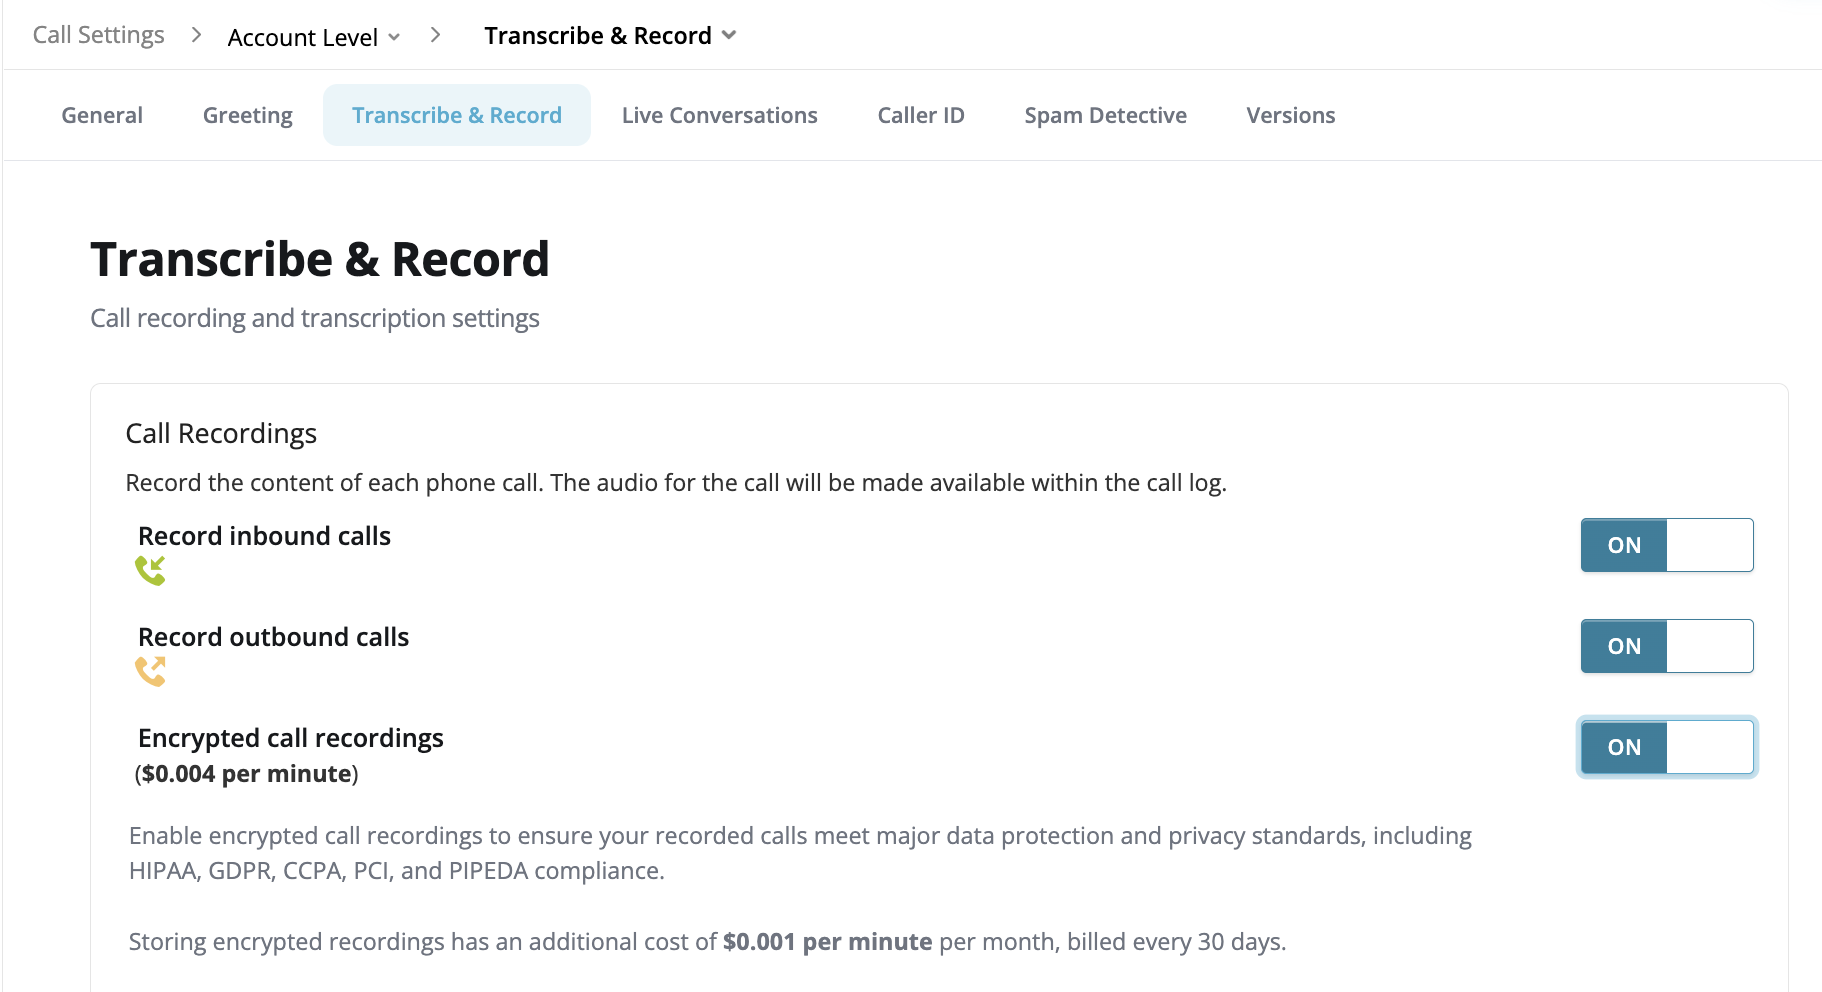The height and width of the screenshot is (992, 1822).
Task: Open the Greeting tab
Action: click(x=248, y=115)
